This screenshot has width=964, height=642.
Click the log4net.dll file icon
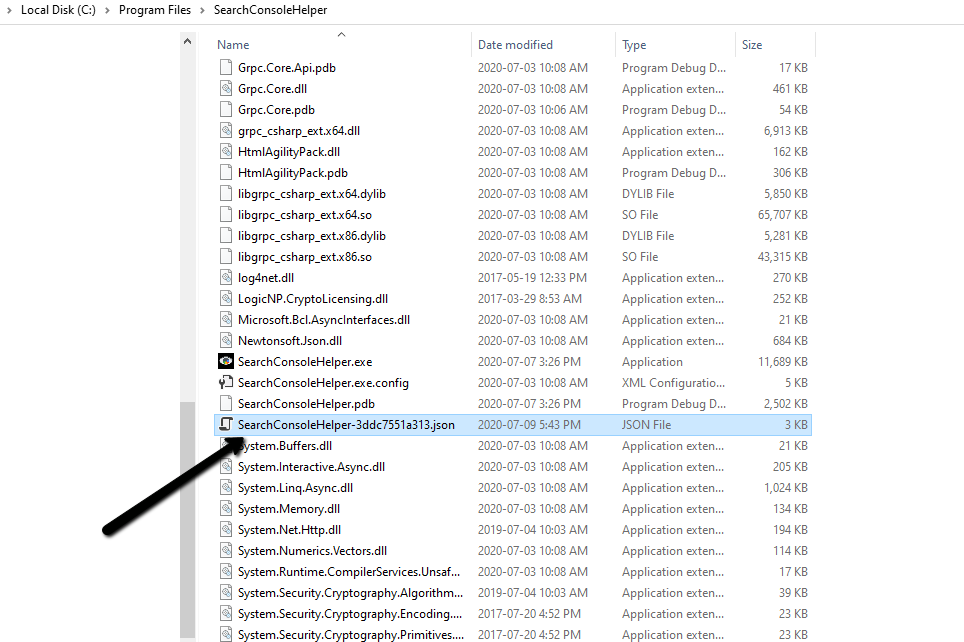click(x=226, y=277)
